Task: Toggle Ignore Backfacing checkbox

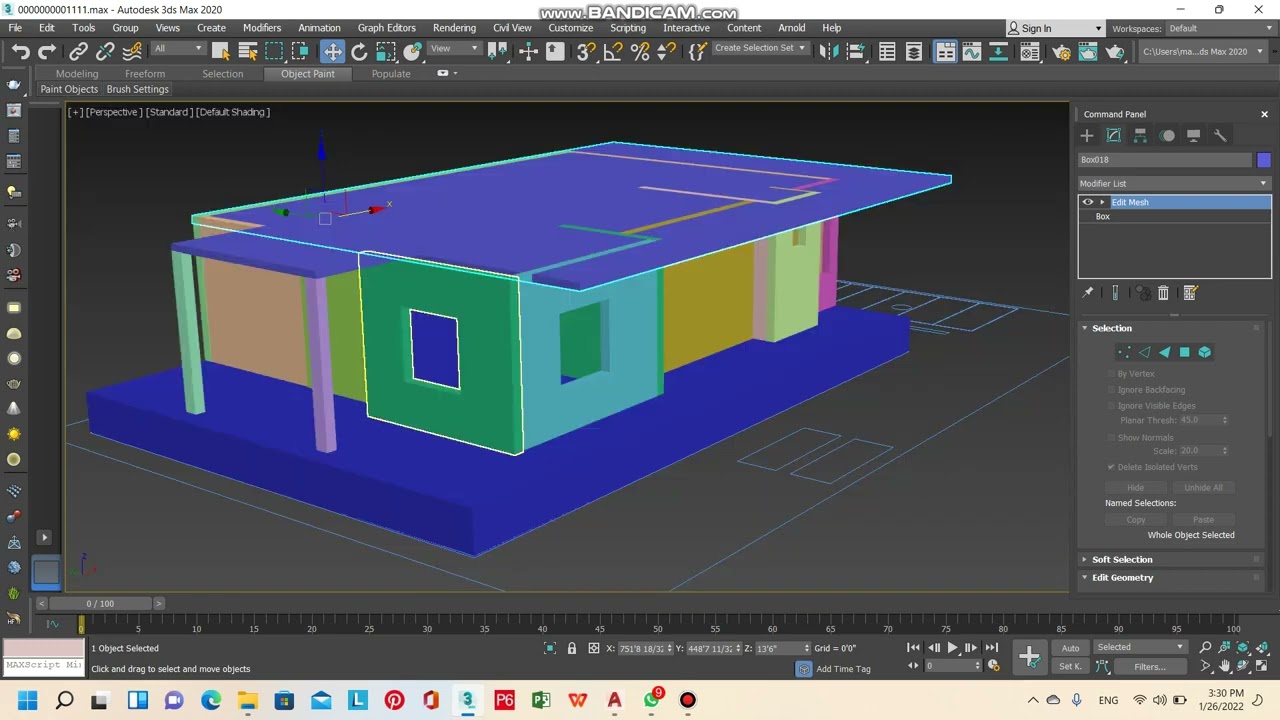Action: click(1111, 390)
